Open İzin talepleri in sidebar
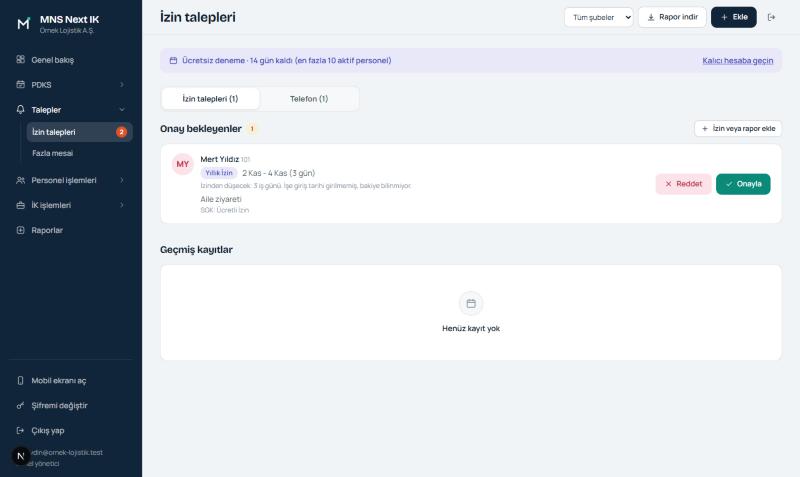 80,132
